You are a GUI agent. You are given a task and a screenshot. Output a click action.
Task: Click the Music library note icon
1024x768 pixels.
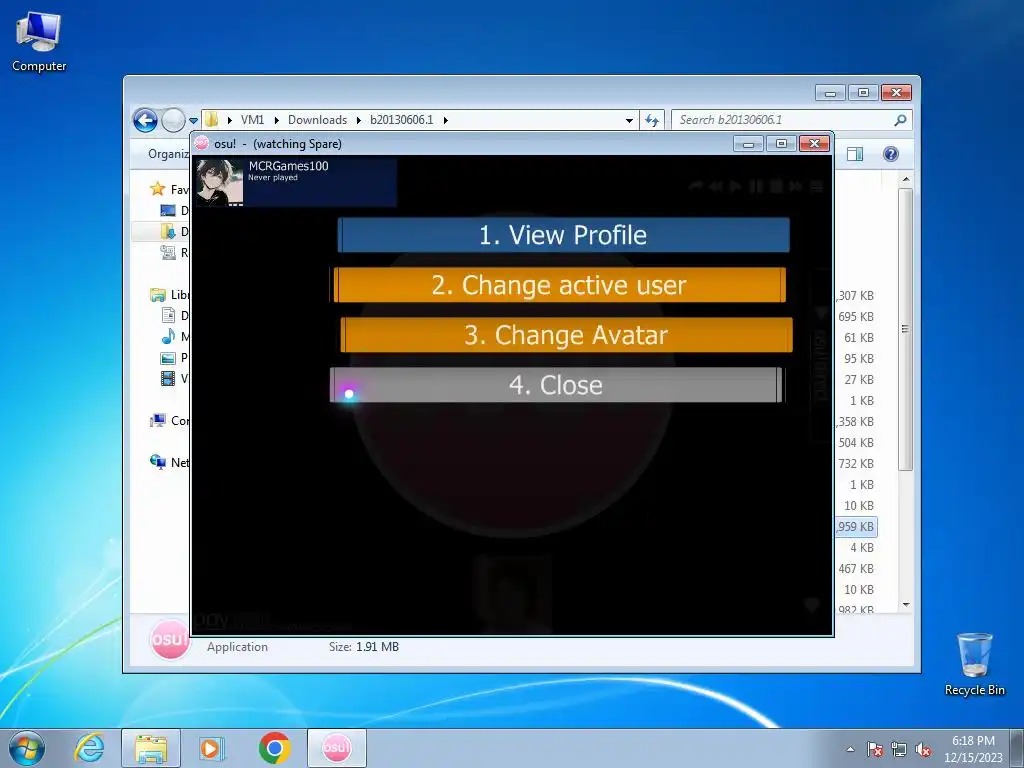click(168, 336)
